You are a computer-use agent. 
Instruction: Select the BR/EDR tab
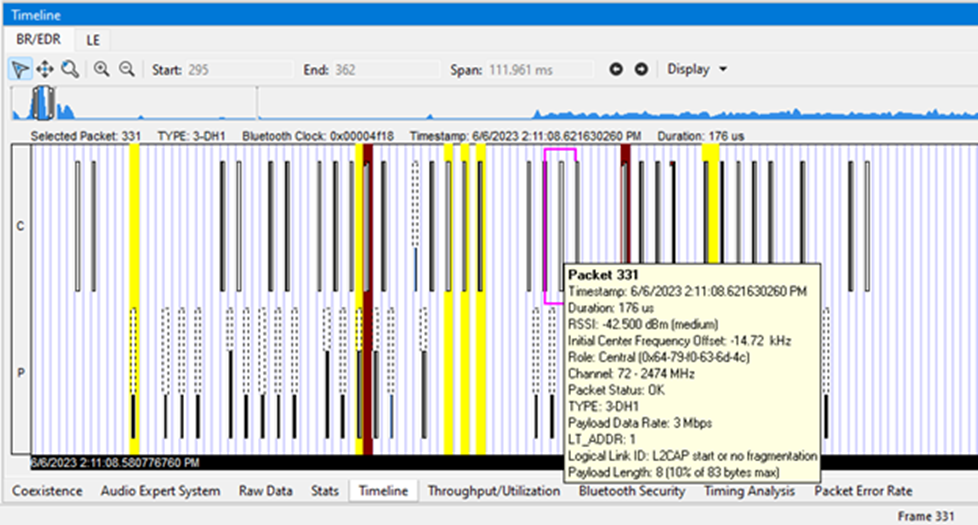[39, 39]
